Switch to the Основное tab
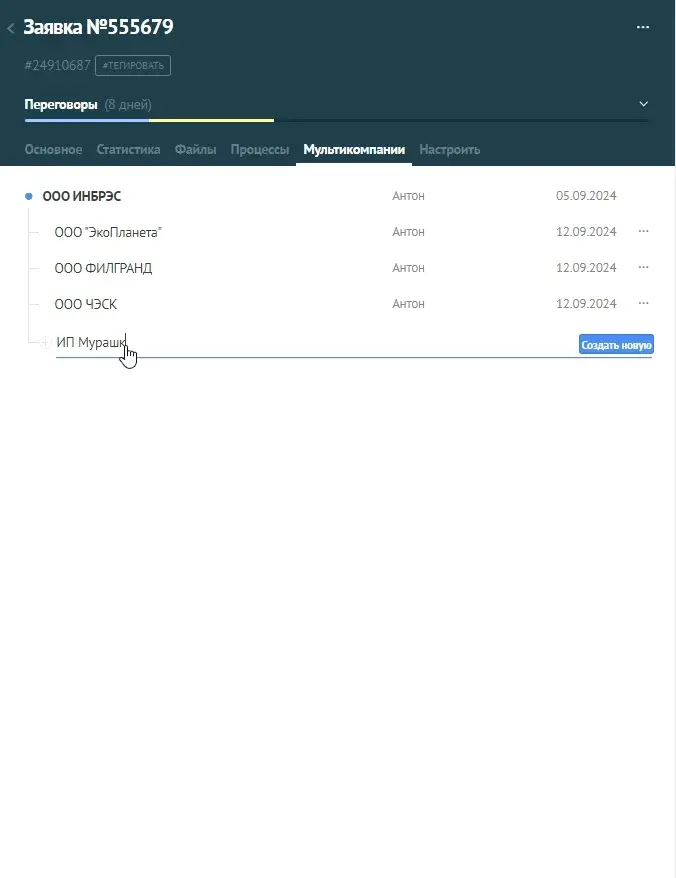This screenshot has width=676, height=878. pos(53,150)
